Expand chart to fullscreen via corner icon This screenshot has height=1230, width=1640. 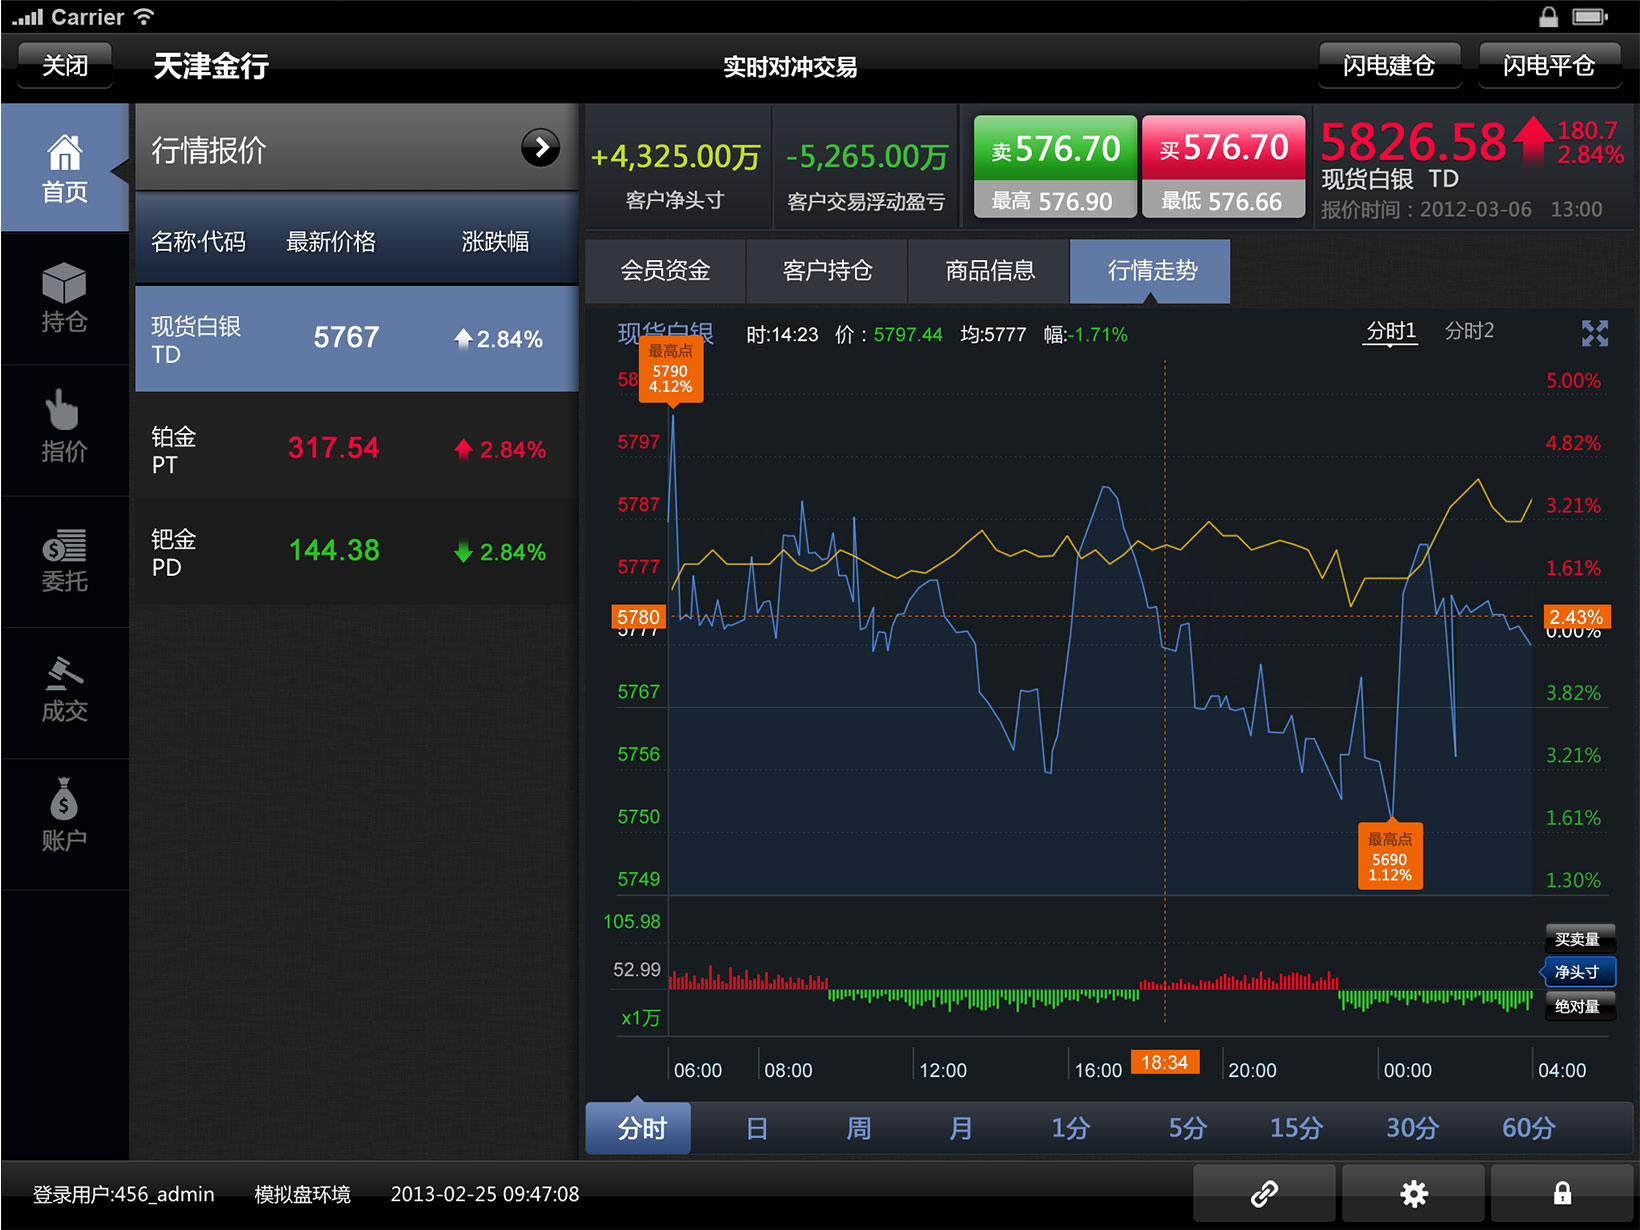pos(1596,333)
